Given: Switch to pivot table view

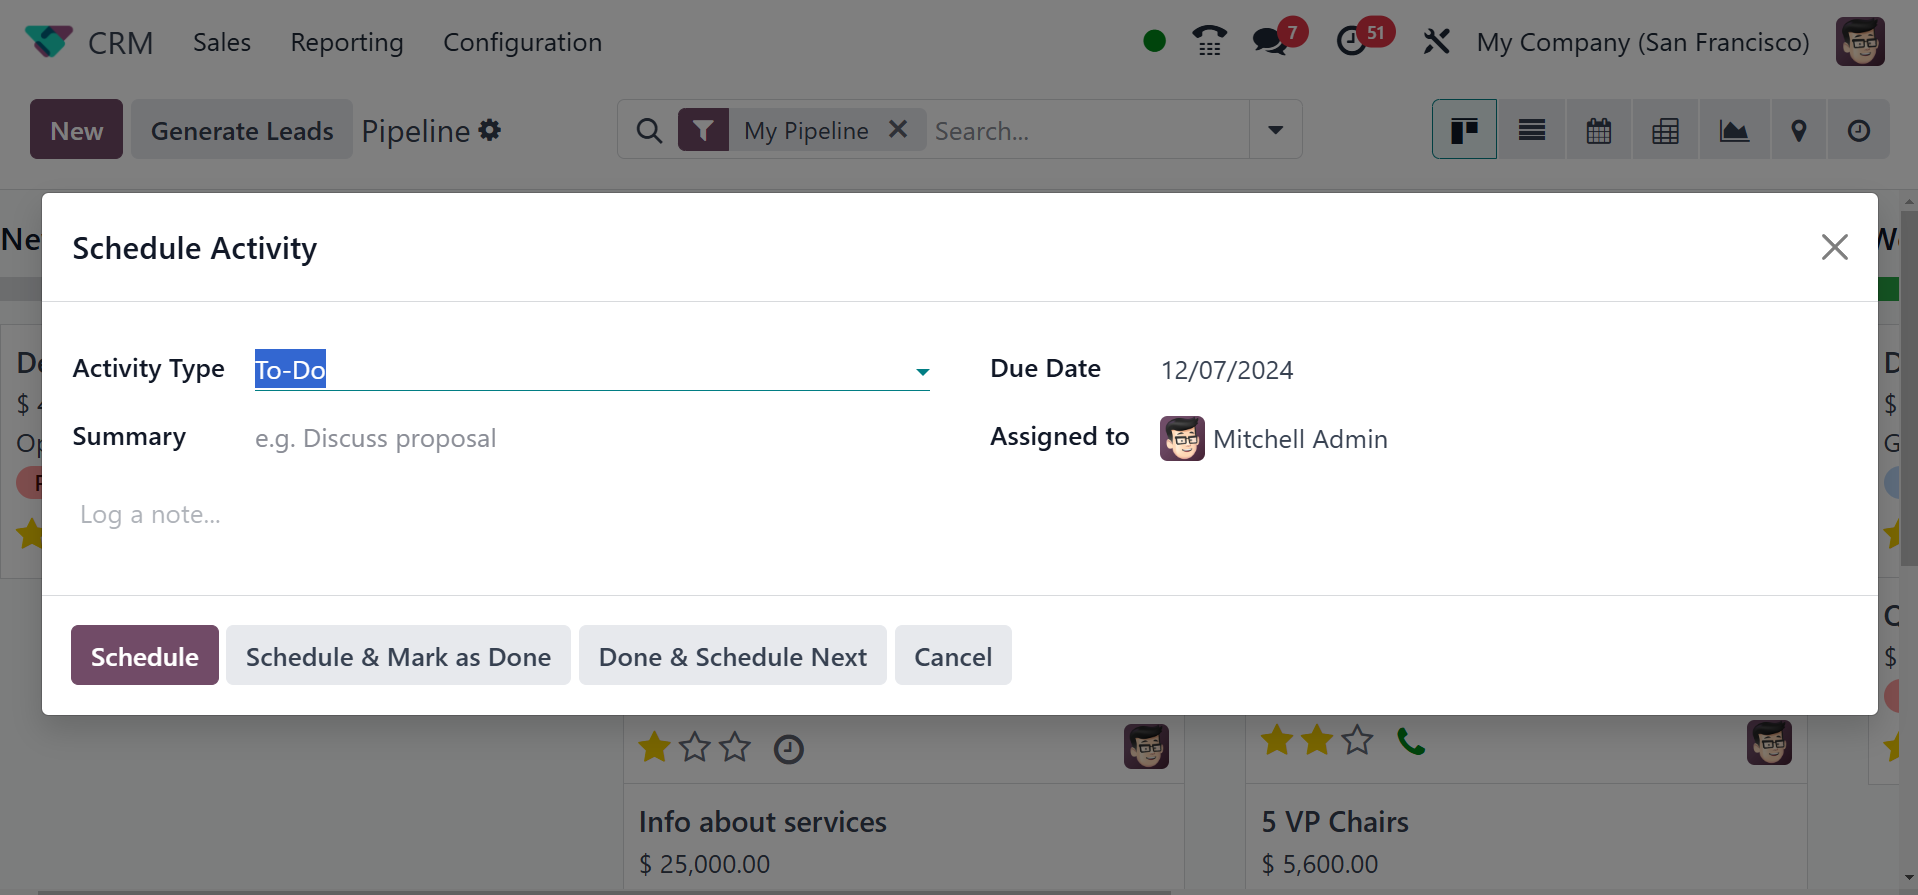Looking at the screenshot, I should pyautogui.click(x=1665, y=130).
